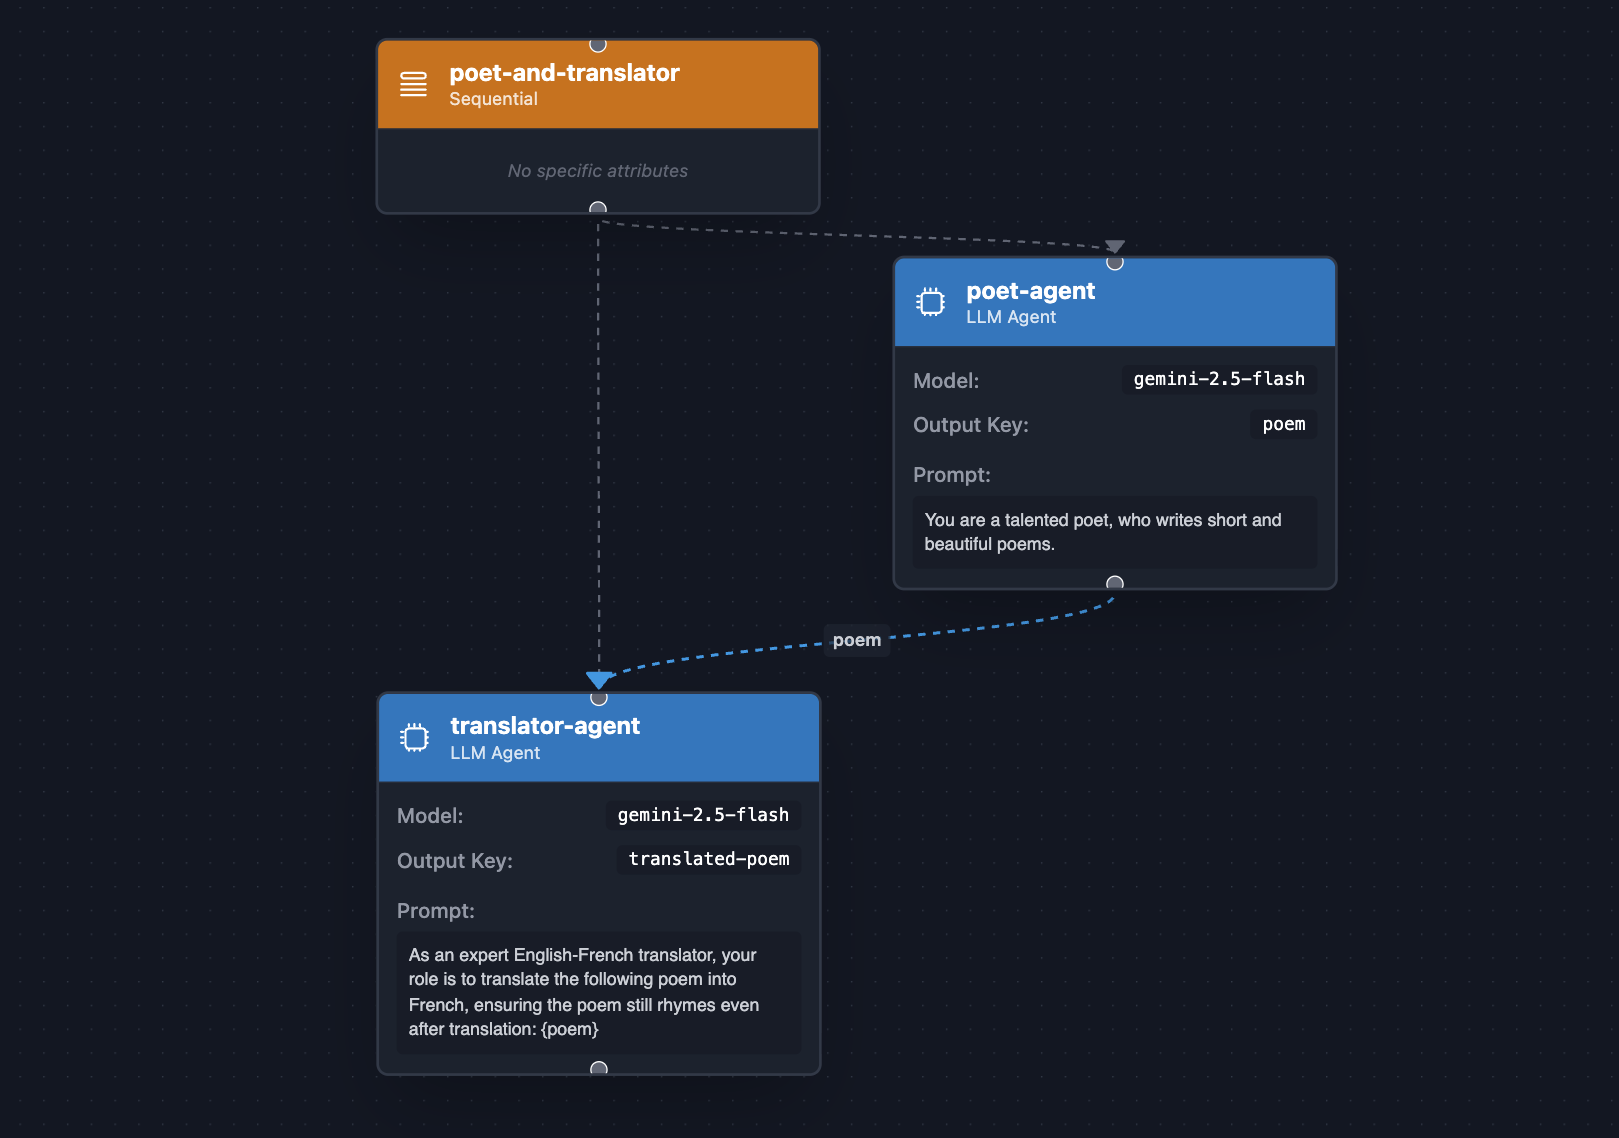
Task: Click the sequential icon on poet-and-translator node
Action: 413,84
